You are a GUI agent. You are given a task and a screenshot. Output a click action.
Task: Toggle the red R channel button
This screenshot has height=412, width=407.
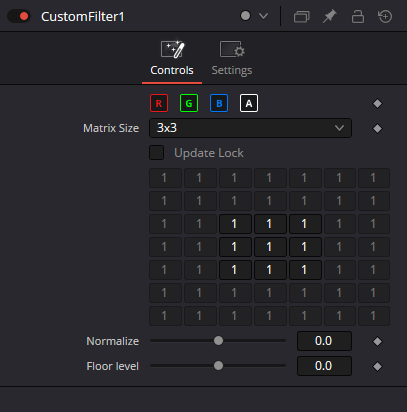(x=159, y=103)
